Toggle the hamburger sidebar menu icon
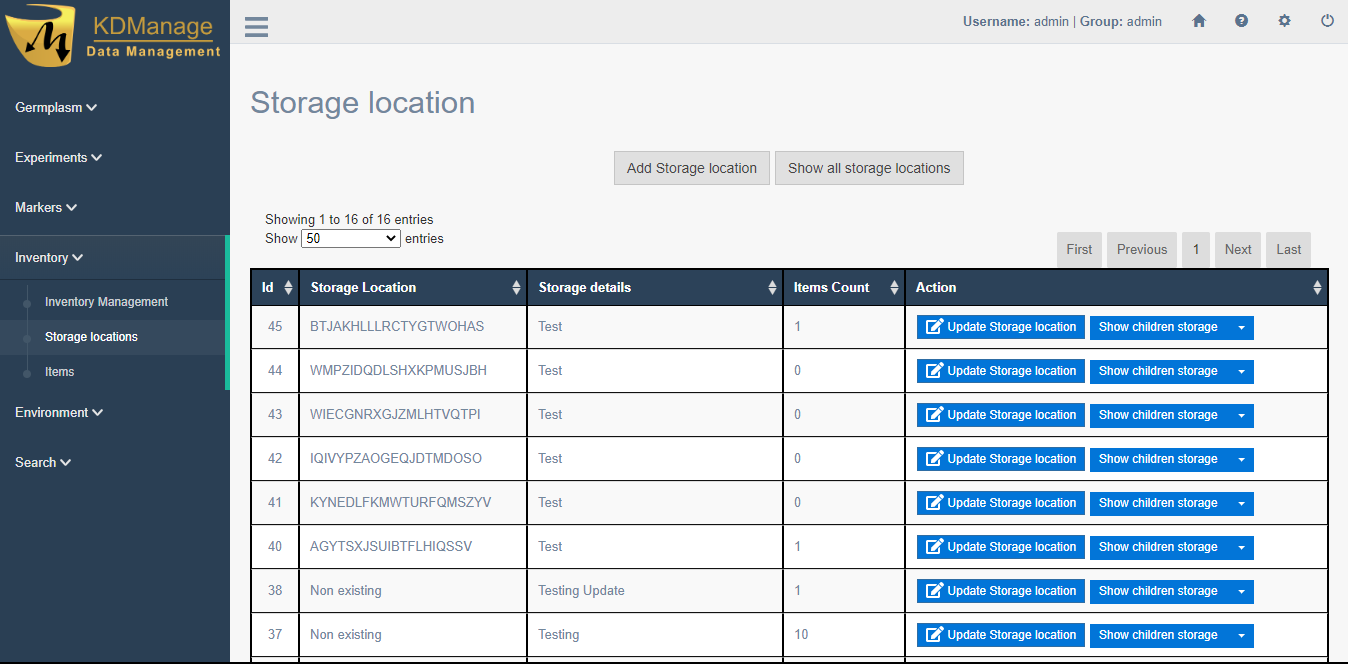Viewport: 1348px width, 664px height. [x=256, y=26]
